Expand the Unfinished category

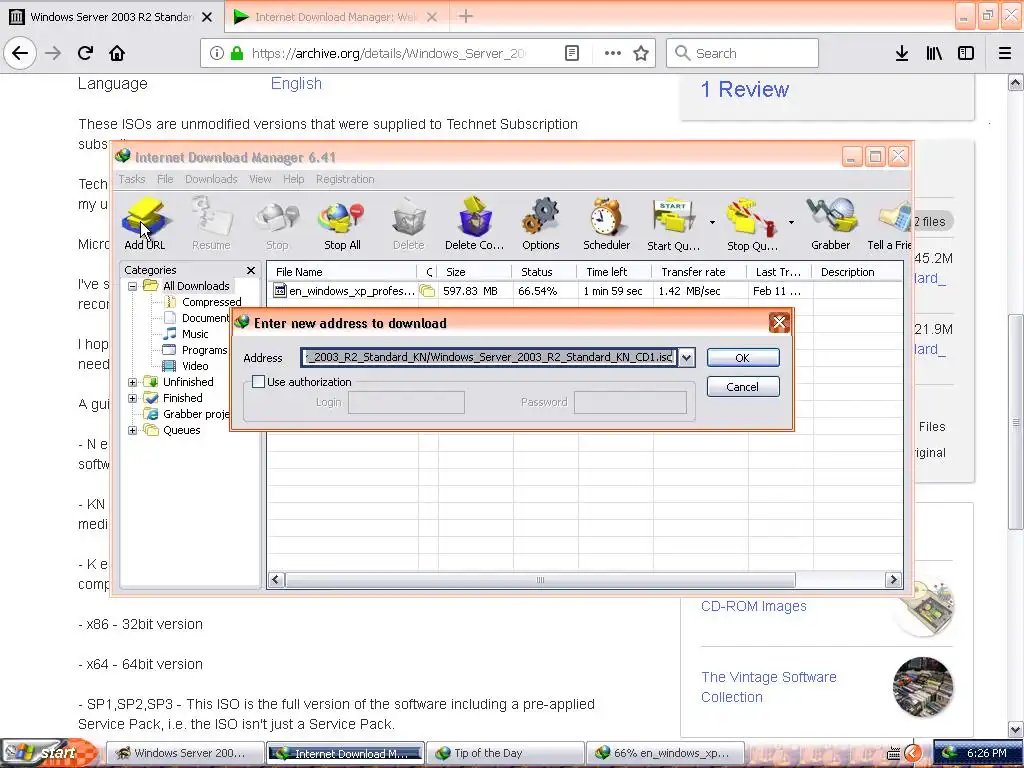(133, 382)
